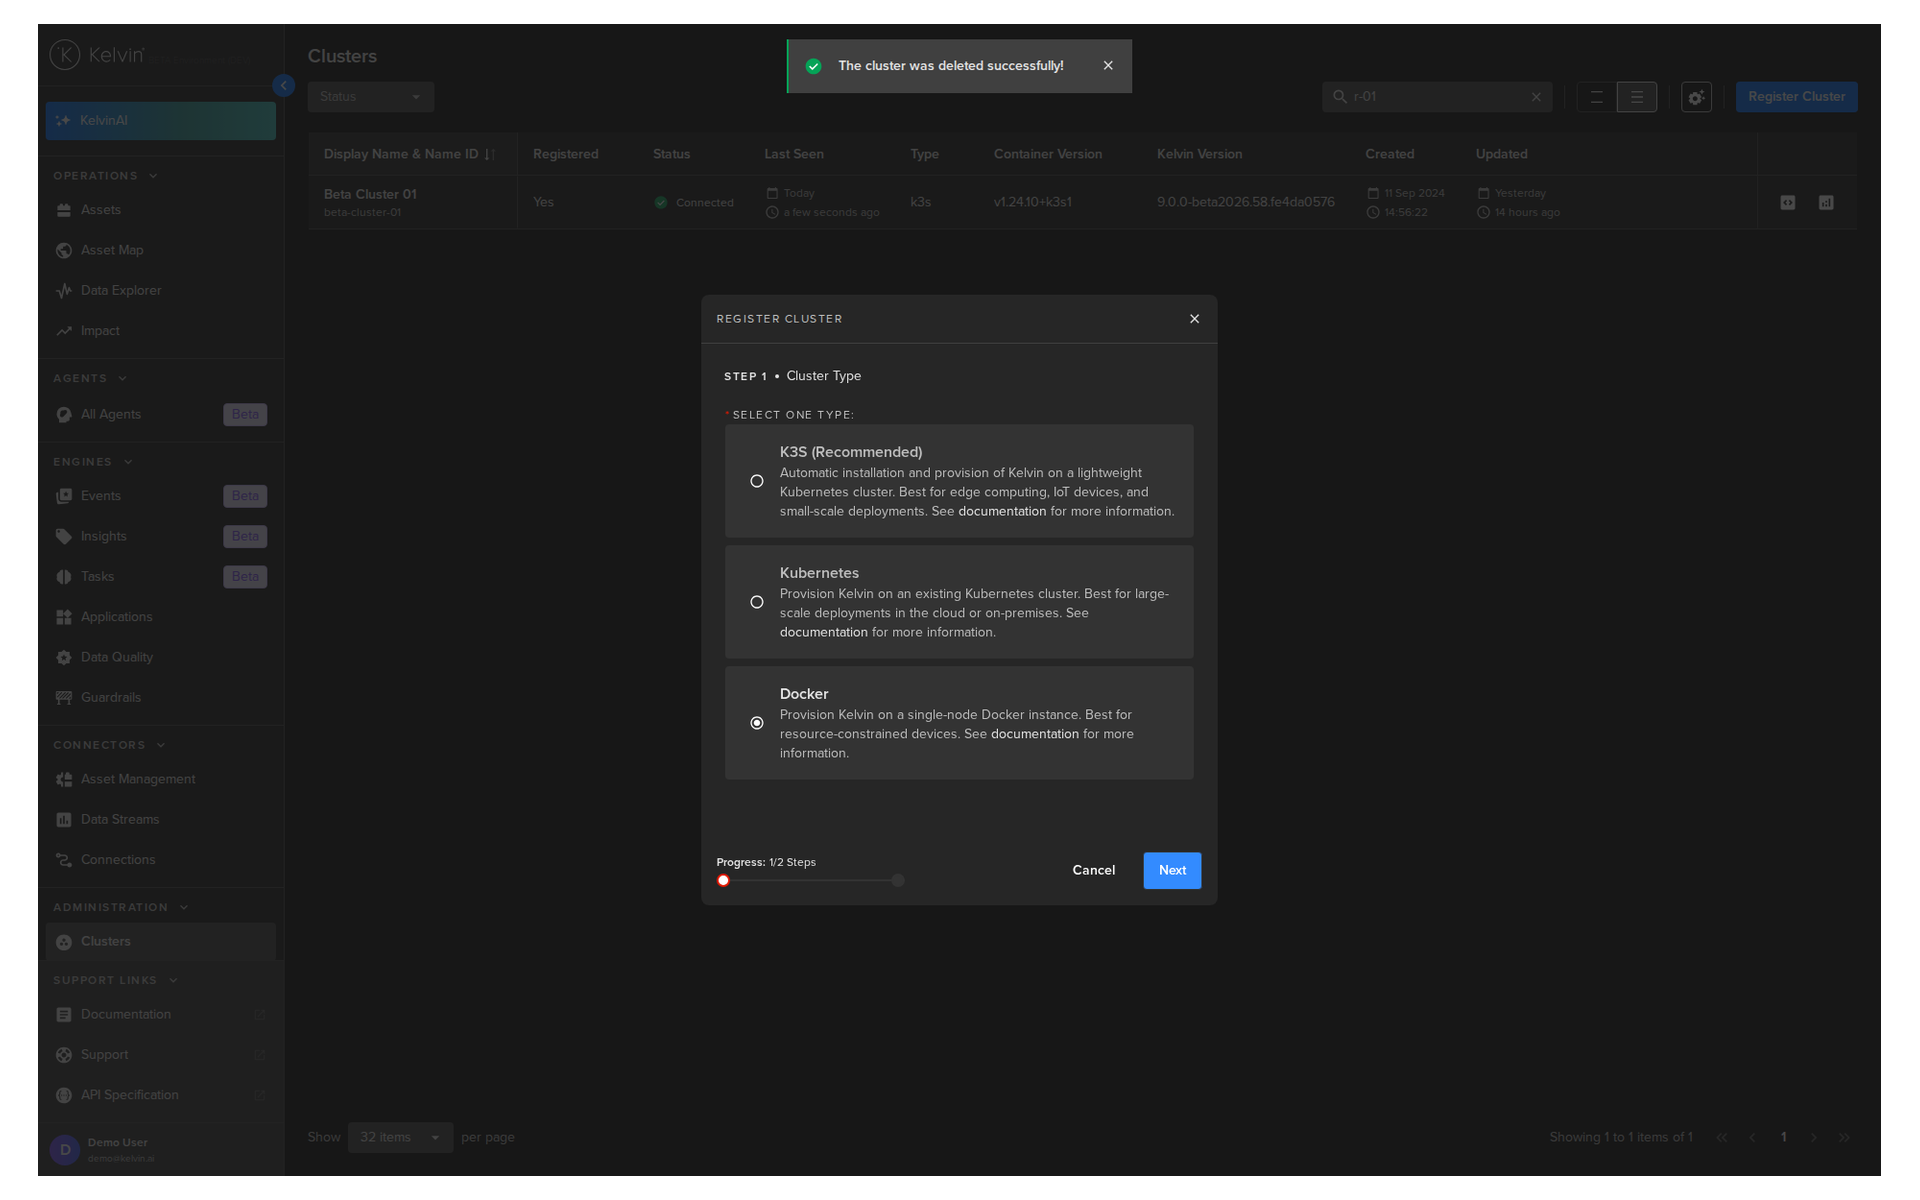
Task: Open table settings gear icon
Action: (1696, 97)
